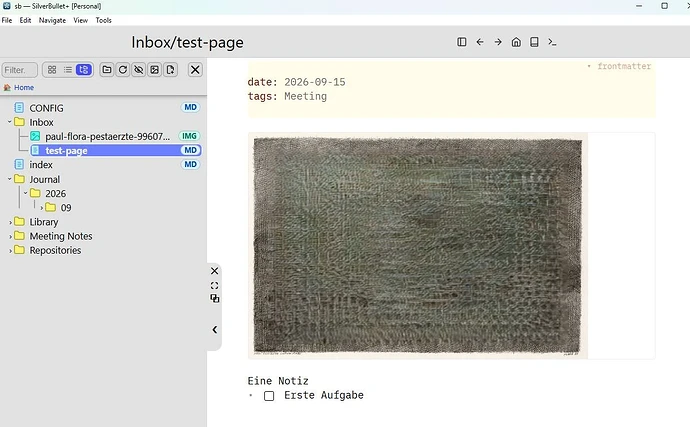Click the Eine Notiz text line
Viewport: 690px width, 427px height.
278,381
